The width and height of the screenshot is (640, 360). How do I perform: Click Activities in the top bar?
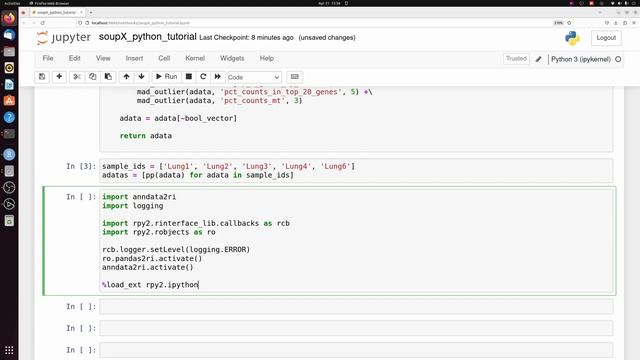(x=12, y=3)
